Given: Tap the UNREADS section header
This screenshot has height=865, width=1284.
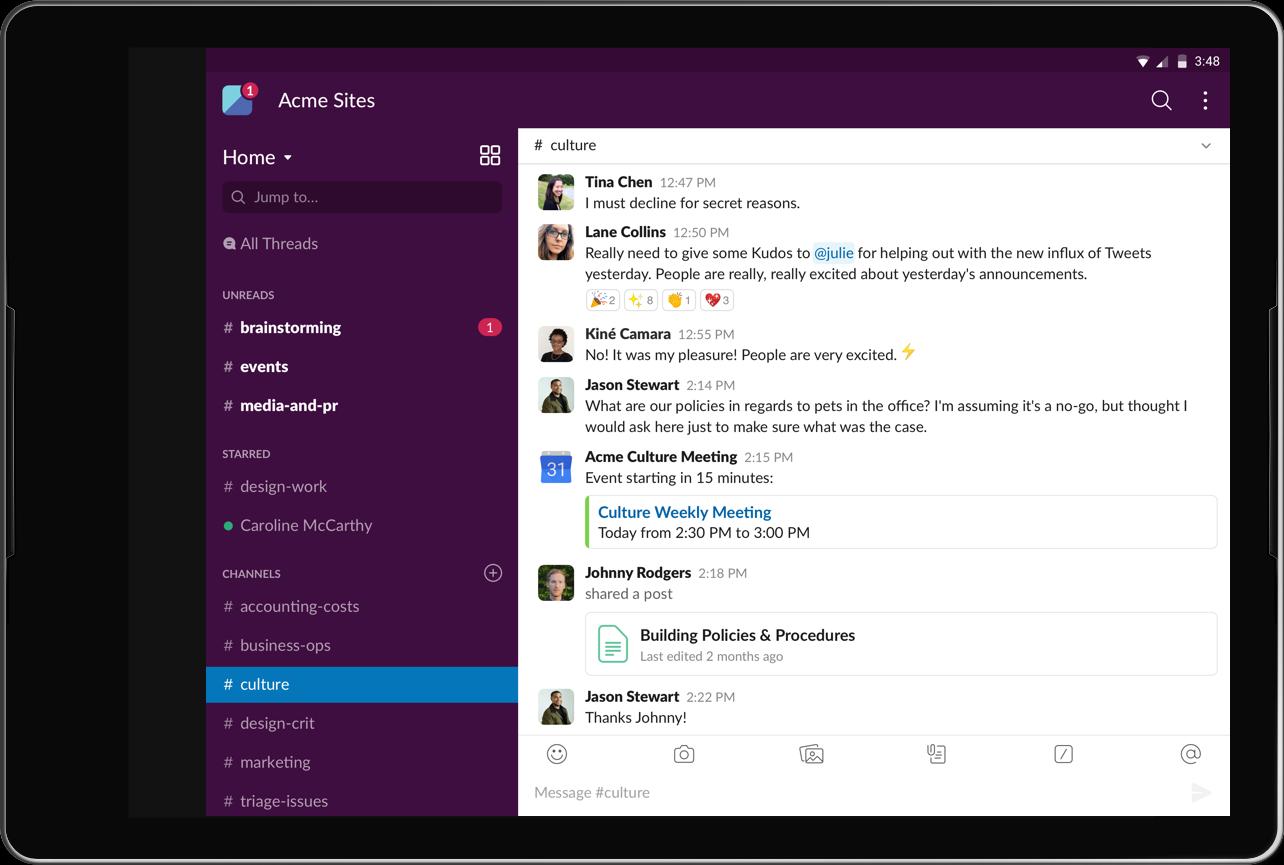Looking at the screenshot, I should [x=248, y=295].
